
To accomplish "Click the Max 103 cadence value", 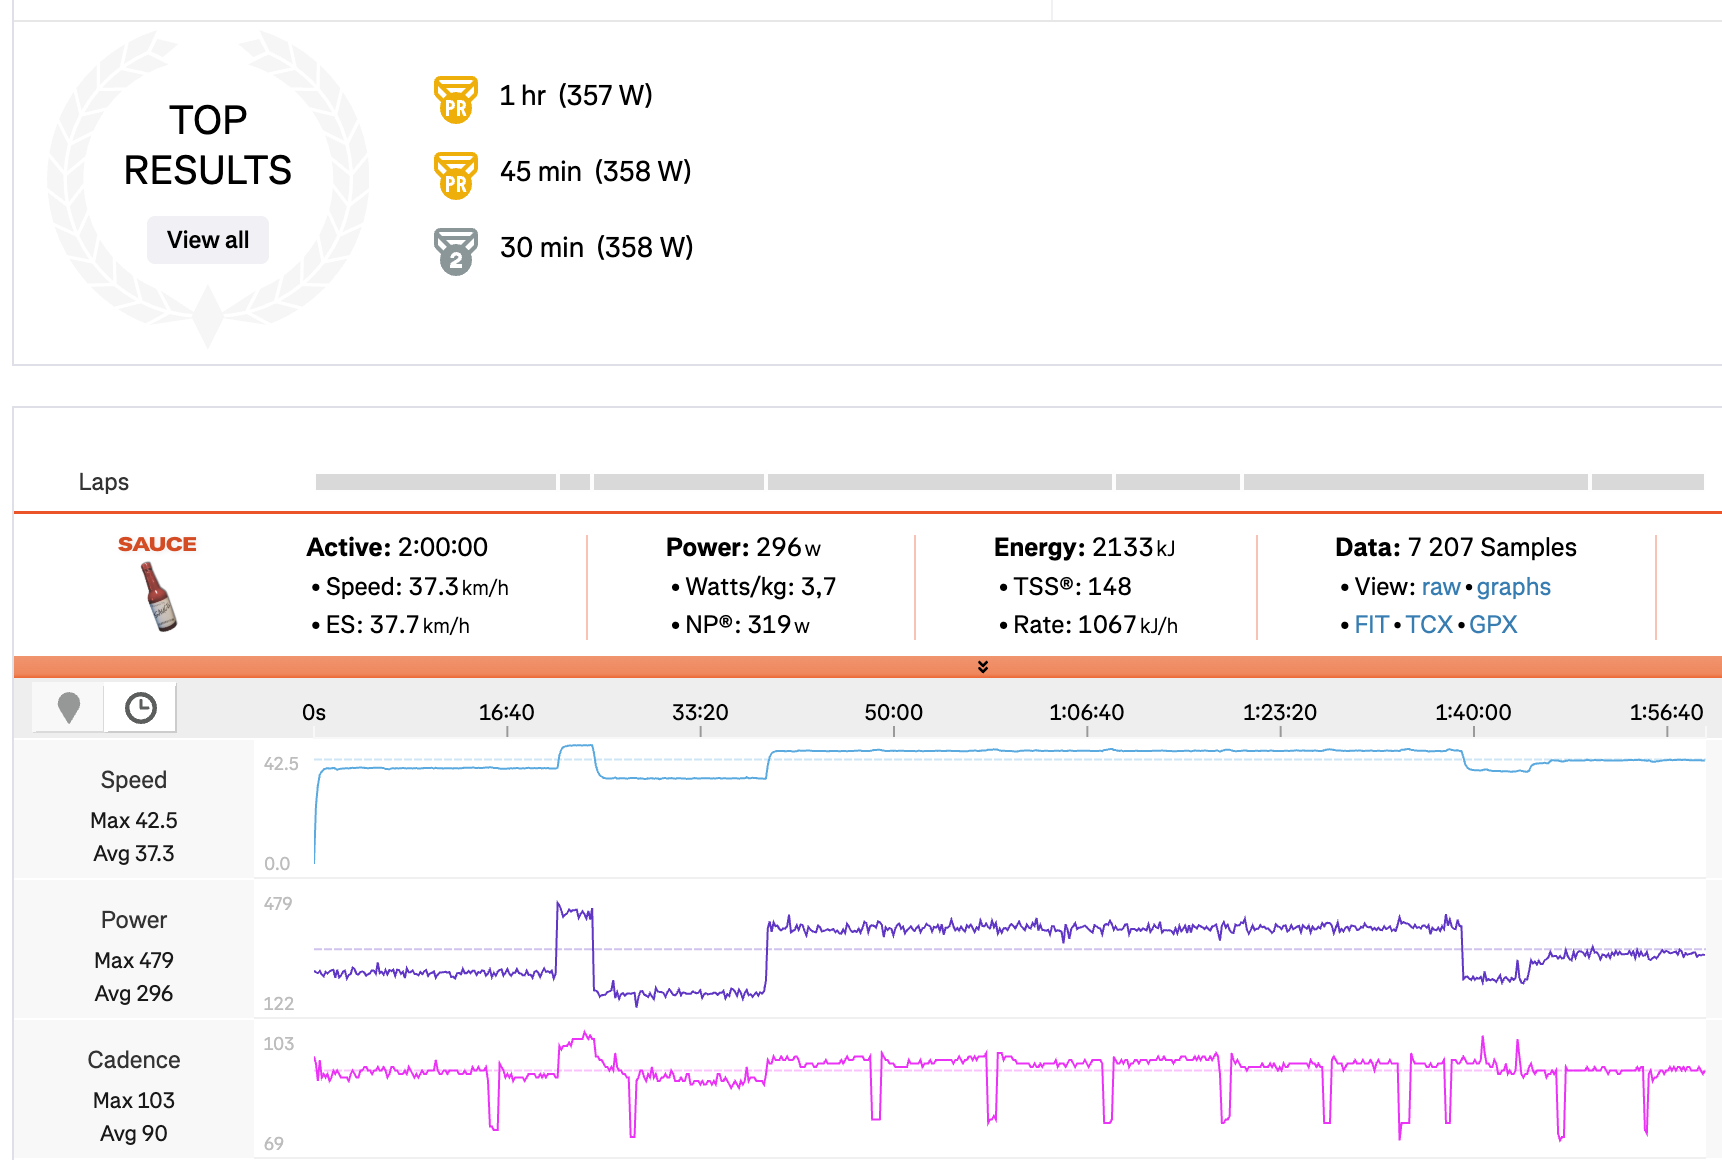I will tap(134, 1100).
